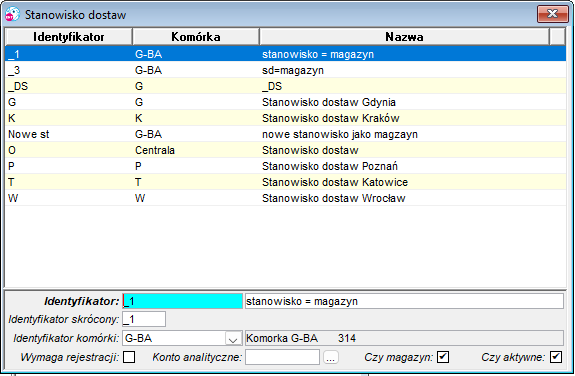The width and height of the screenshot is (575, 376).
Task: Open Identyfikator komórki dropdown arrow
Action: coord(233,339)
